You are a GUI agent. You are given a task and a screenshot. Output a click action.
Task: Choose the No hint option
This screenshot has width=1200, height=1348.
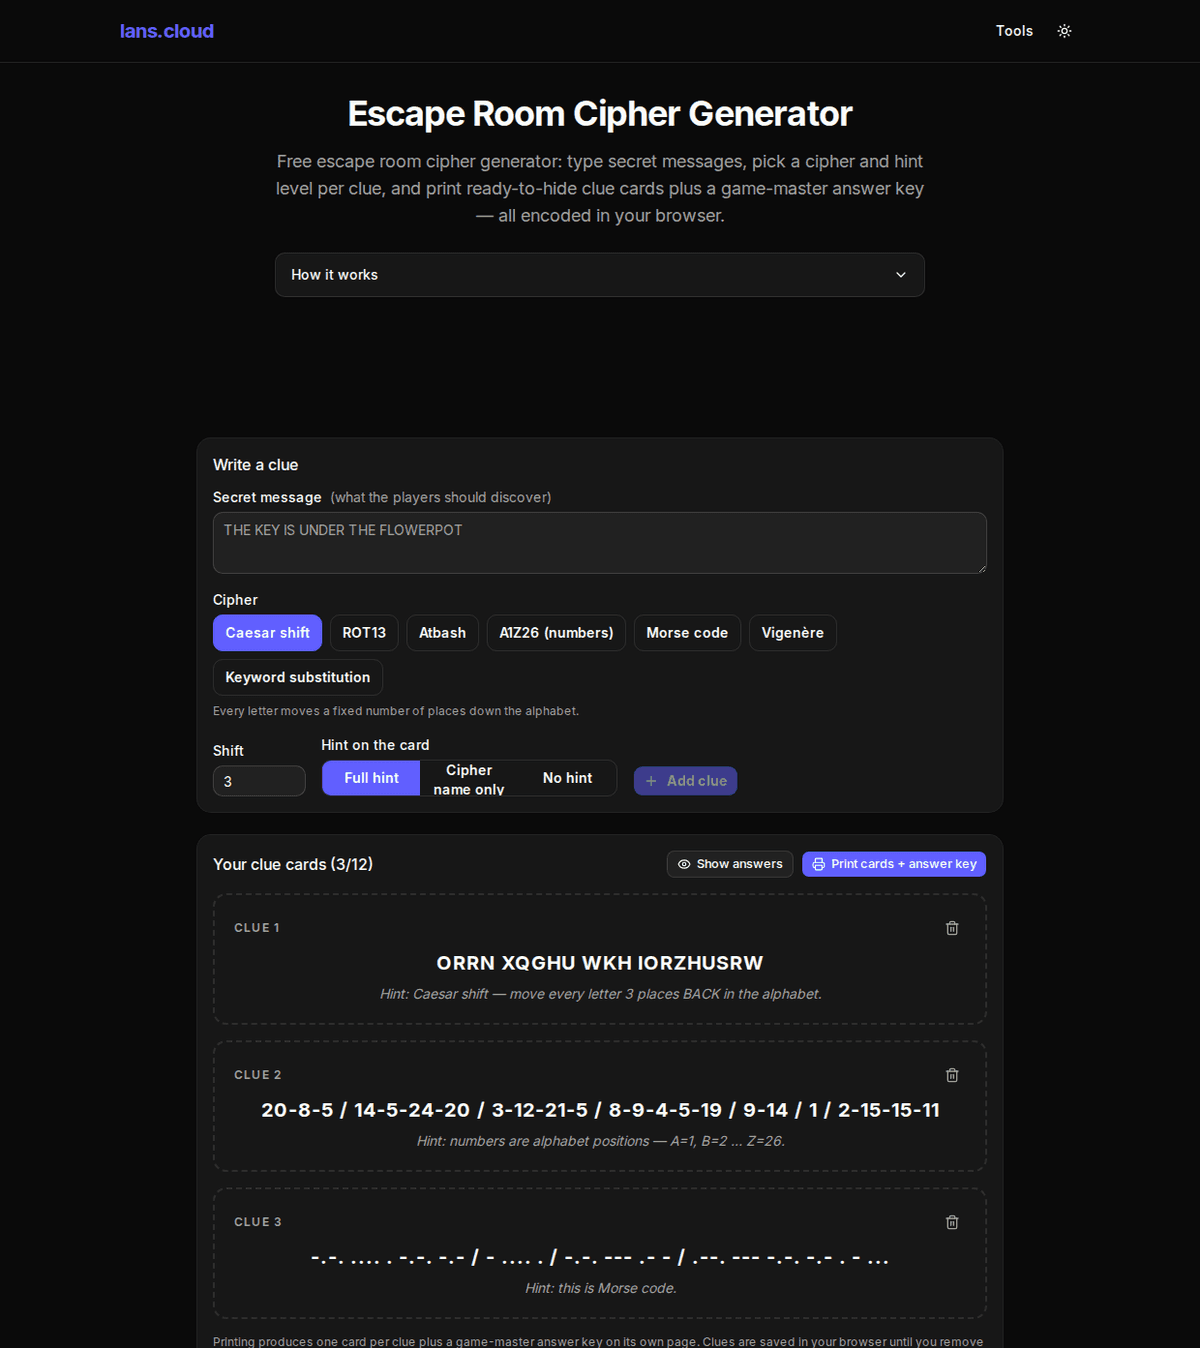(x=567, y=778)
